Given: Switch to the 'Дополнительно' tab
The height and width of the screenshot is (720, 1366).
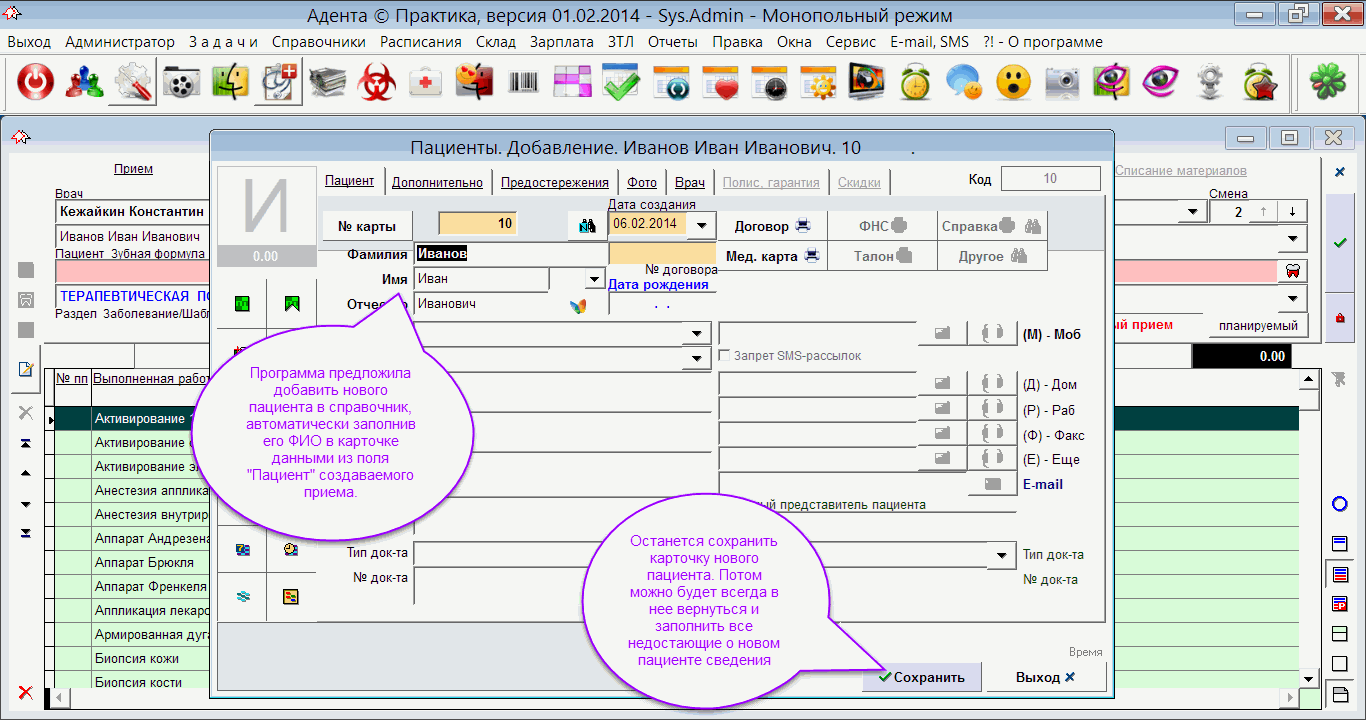Looking at the screenshot, I should [437, 182].
